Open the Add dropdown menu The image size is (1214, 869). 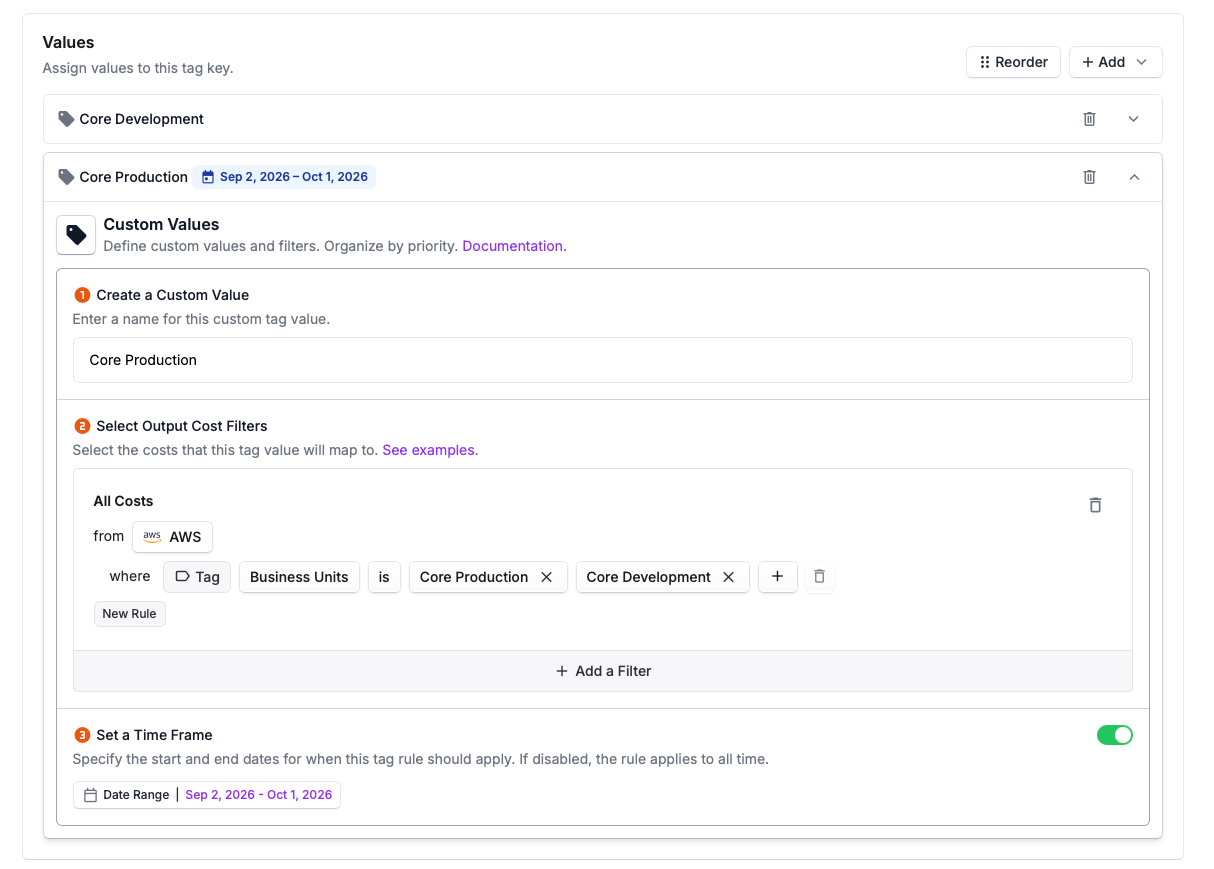pos(1115,61)
